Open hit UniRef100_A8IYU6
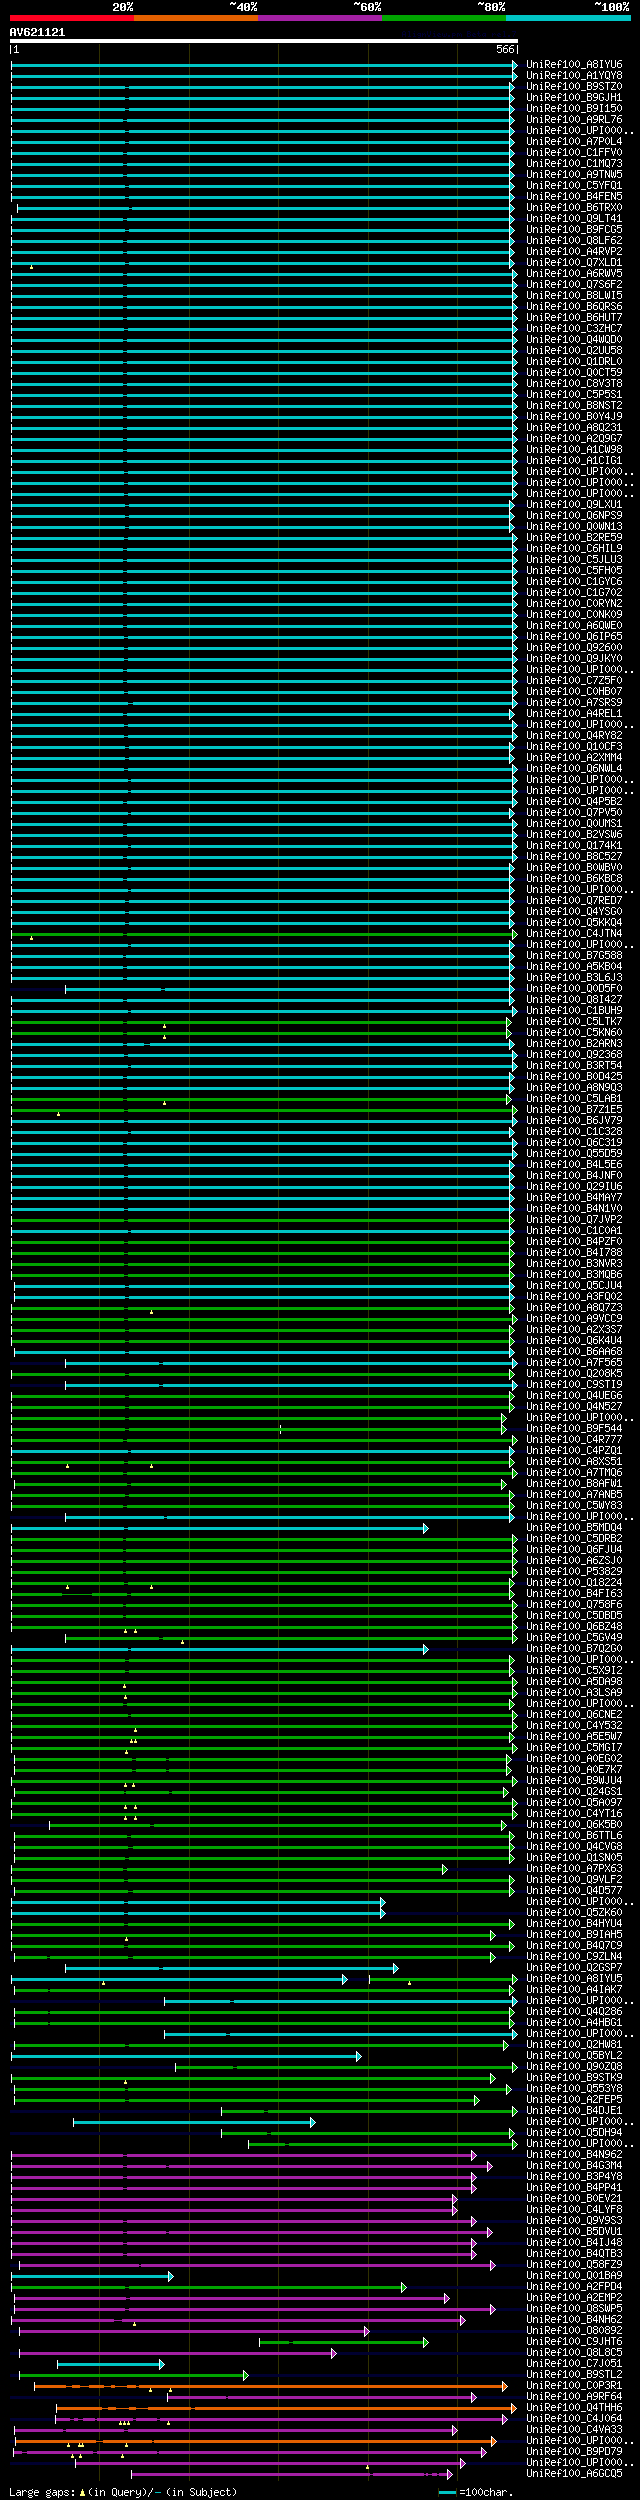Viewport: 640px width, 2500px height. (574, 64)
